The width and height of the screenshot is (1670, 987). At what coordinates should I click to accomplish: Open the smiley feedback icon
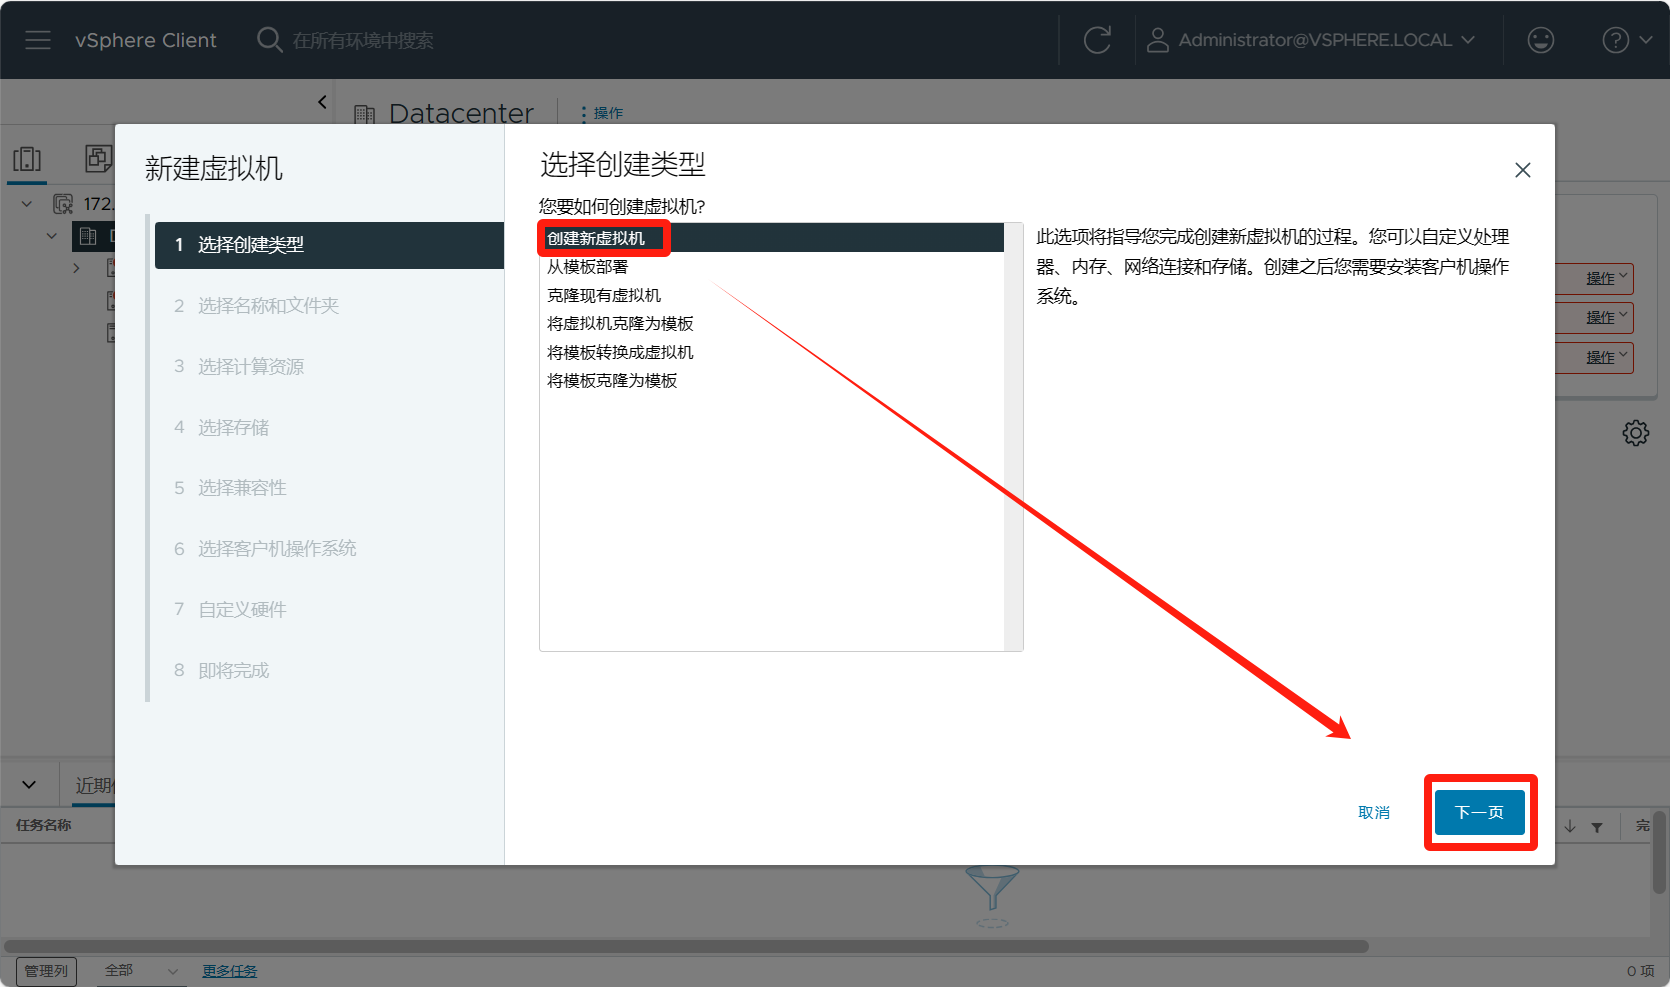pos(1540,40)
